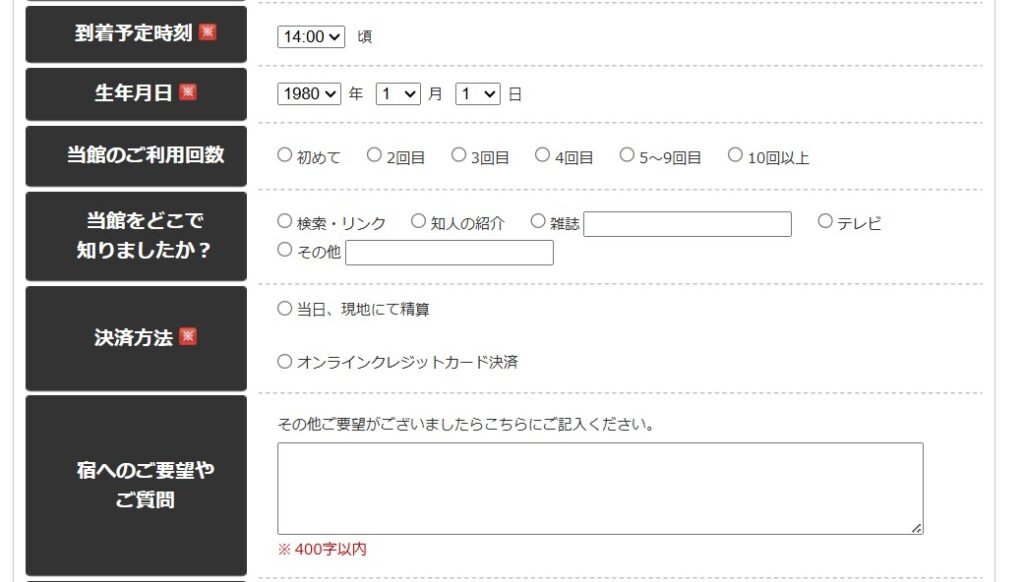
Task: Click the その他 text input field
Action: [449, 253]
